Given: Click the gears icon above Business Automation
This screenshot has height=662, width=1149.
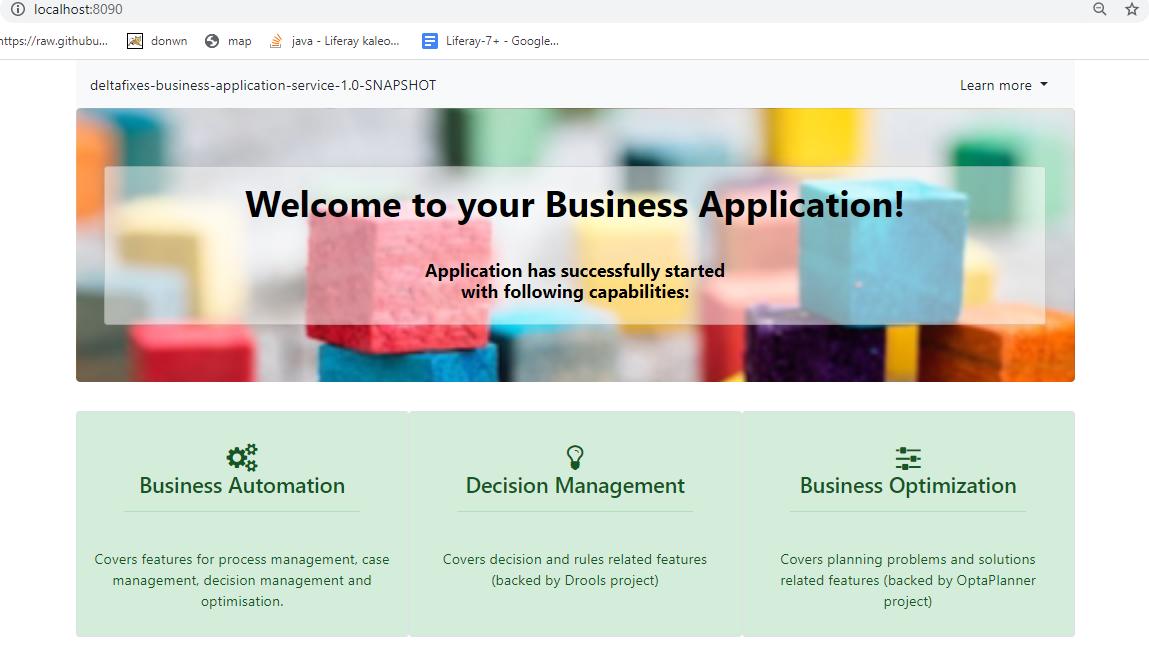Looking at the screenshot, I should [242, 457].
